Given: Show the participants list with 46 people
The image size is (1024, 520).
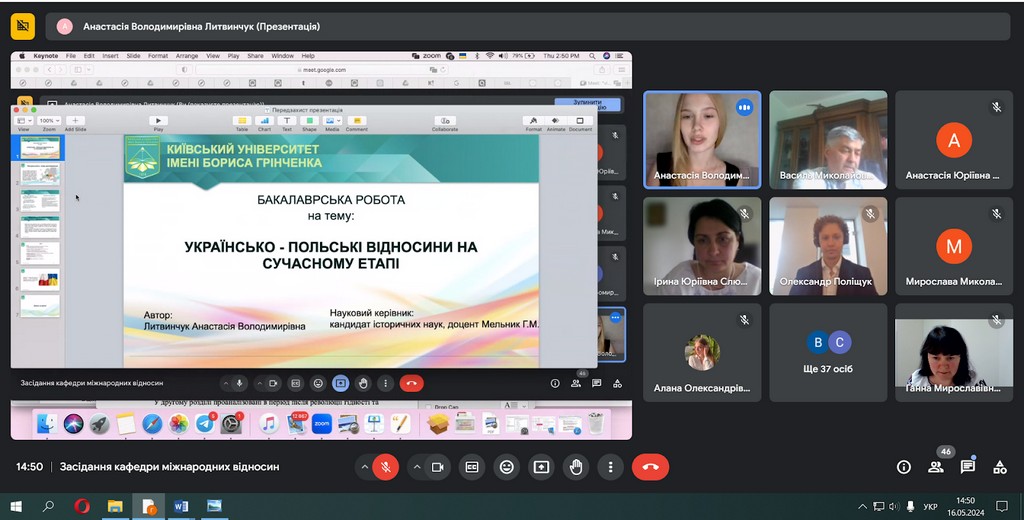Looking at the screenshot, I should click(936, 467).
